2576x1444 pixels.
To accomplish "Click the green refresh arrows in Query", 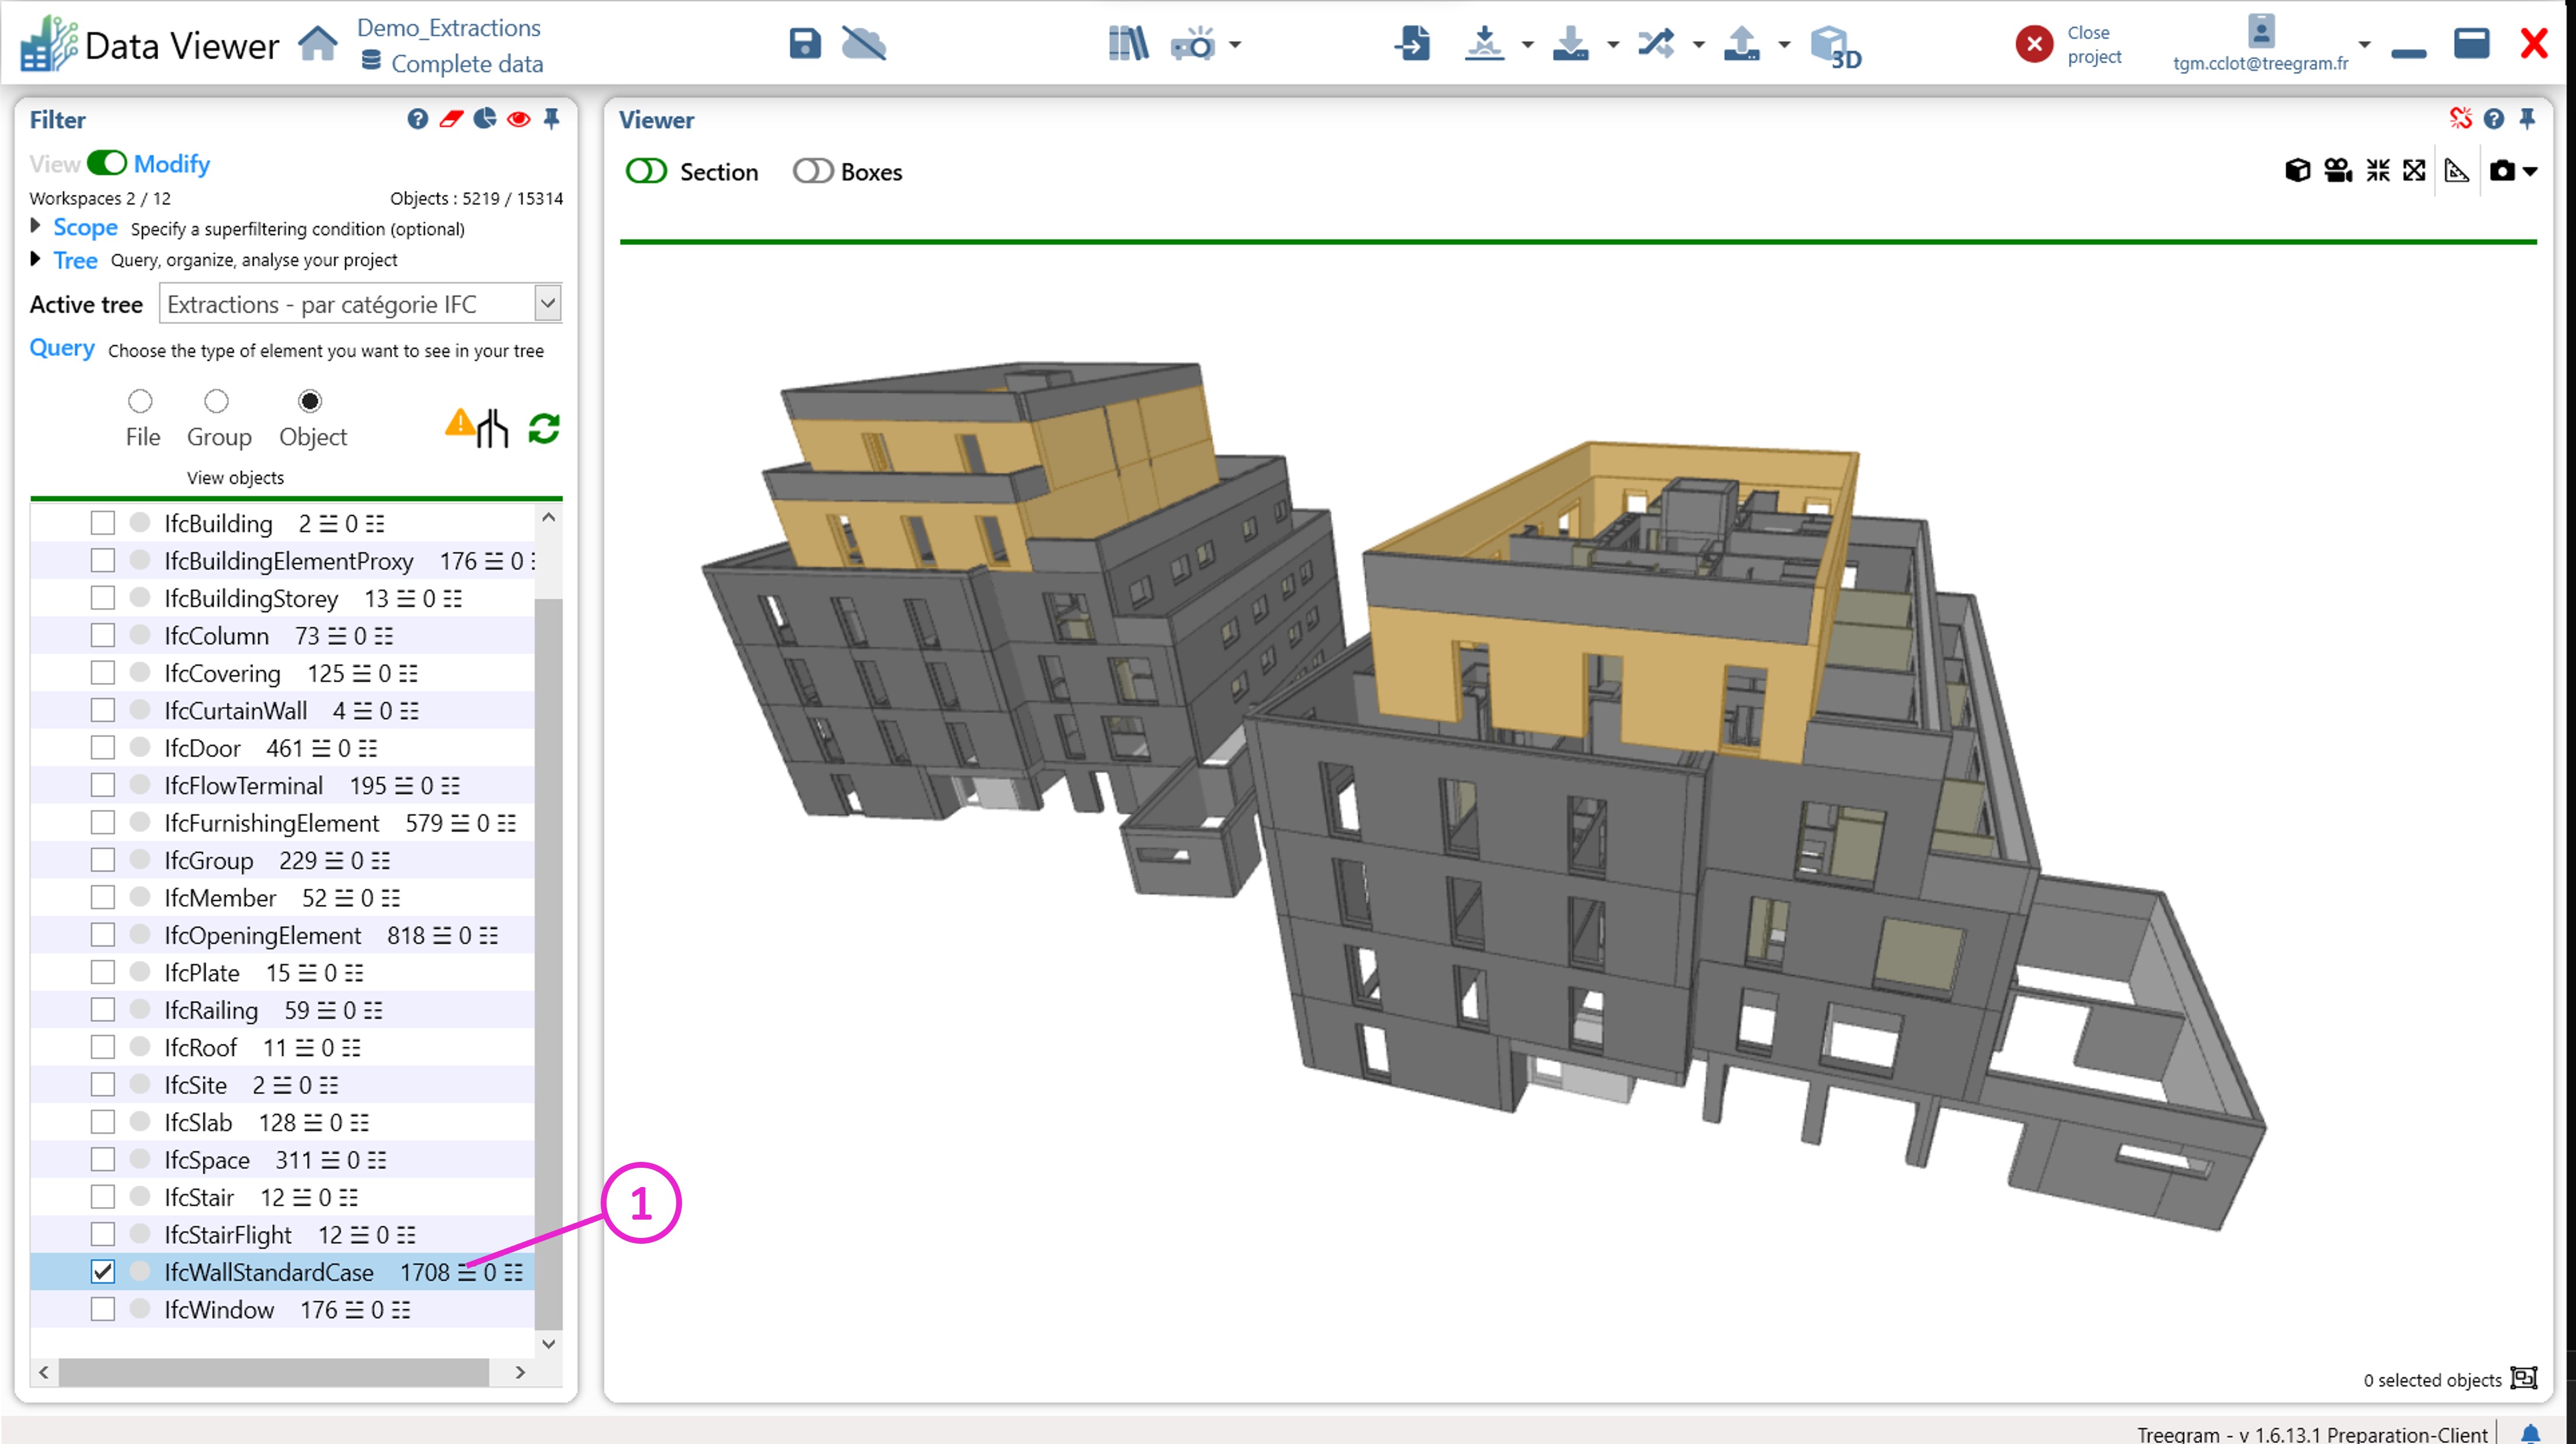I will coord(544,429).
